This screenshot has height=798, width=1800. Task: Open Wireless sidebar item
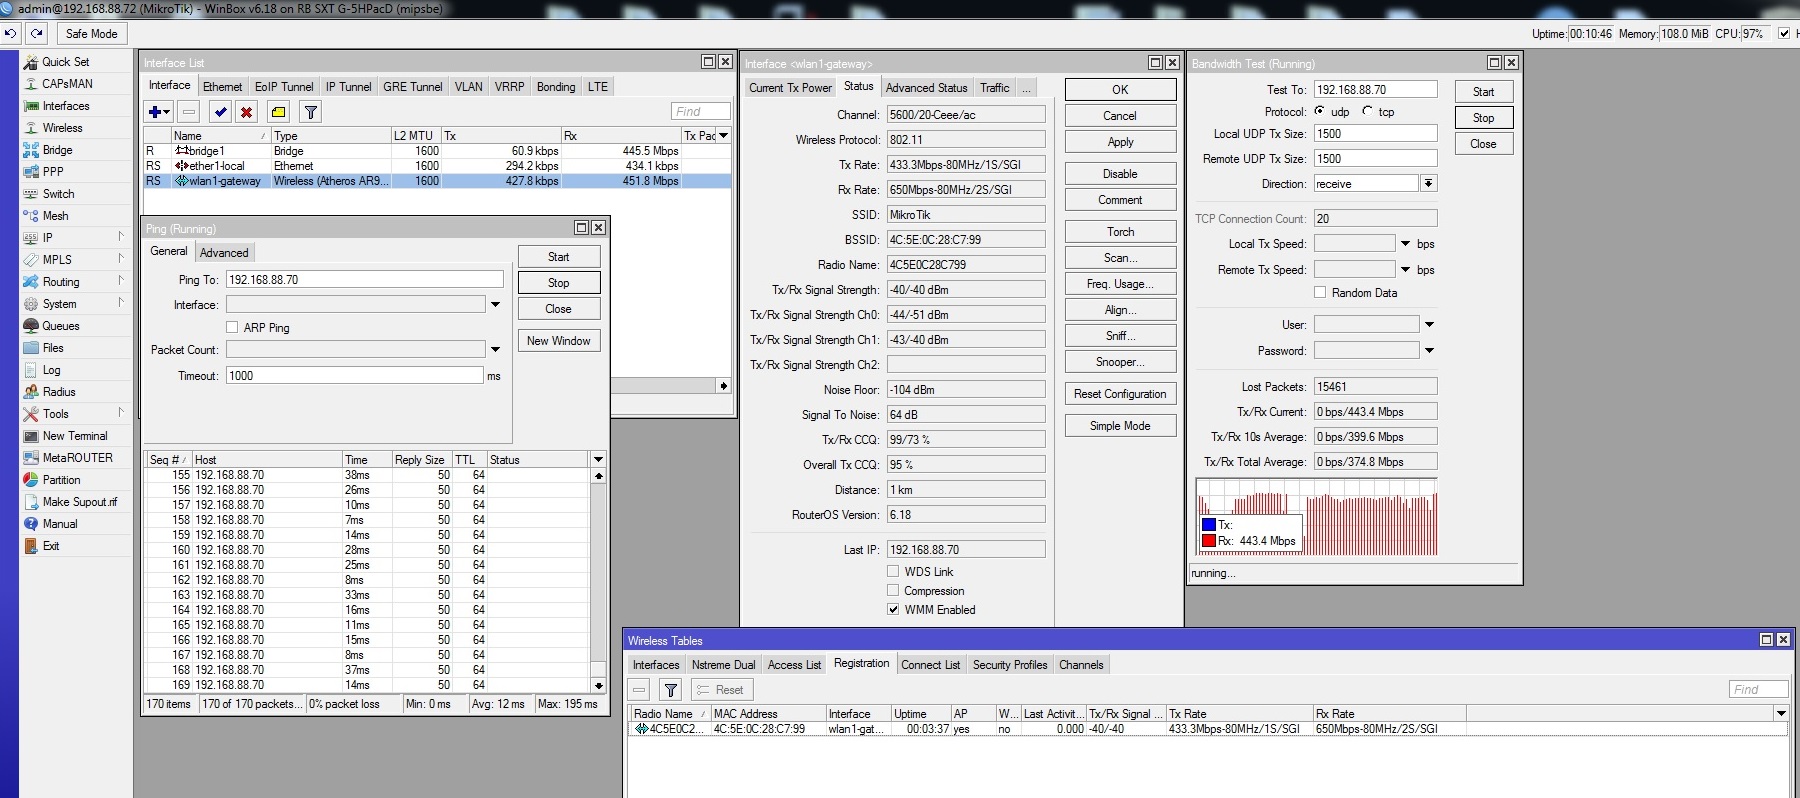tap(62, 128)
